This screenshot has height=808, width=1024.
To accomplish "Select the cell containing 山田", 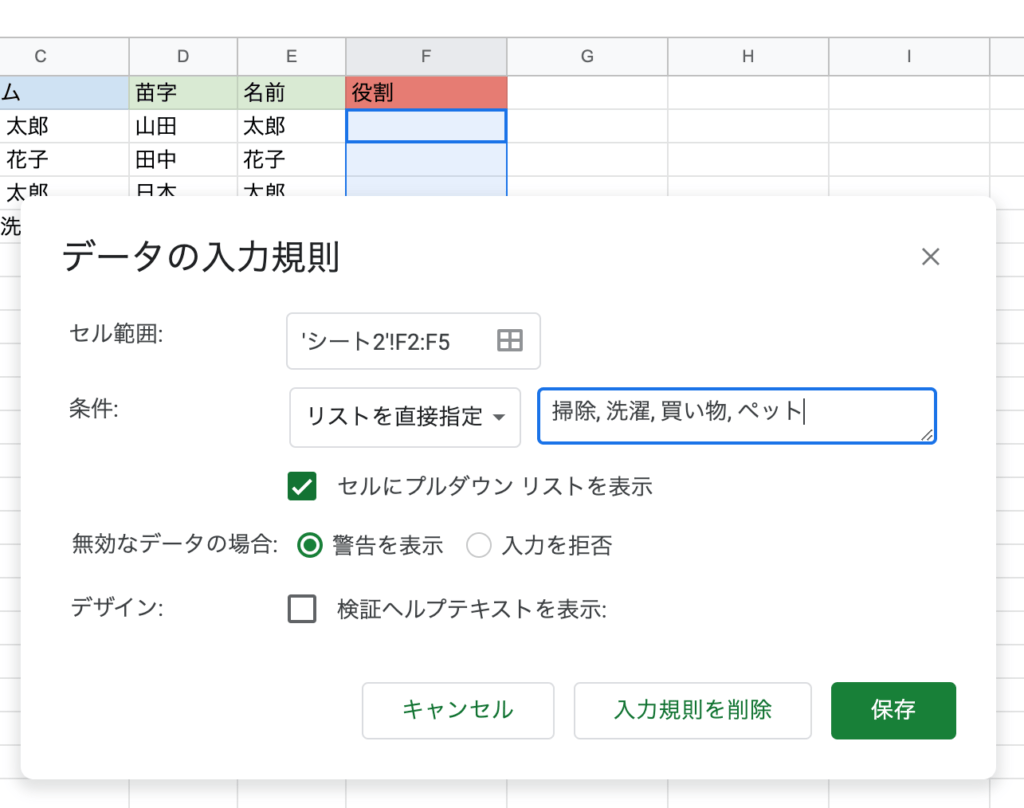I will (x=183, y=127).
